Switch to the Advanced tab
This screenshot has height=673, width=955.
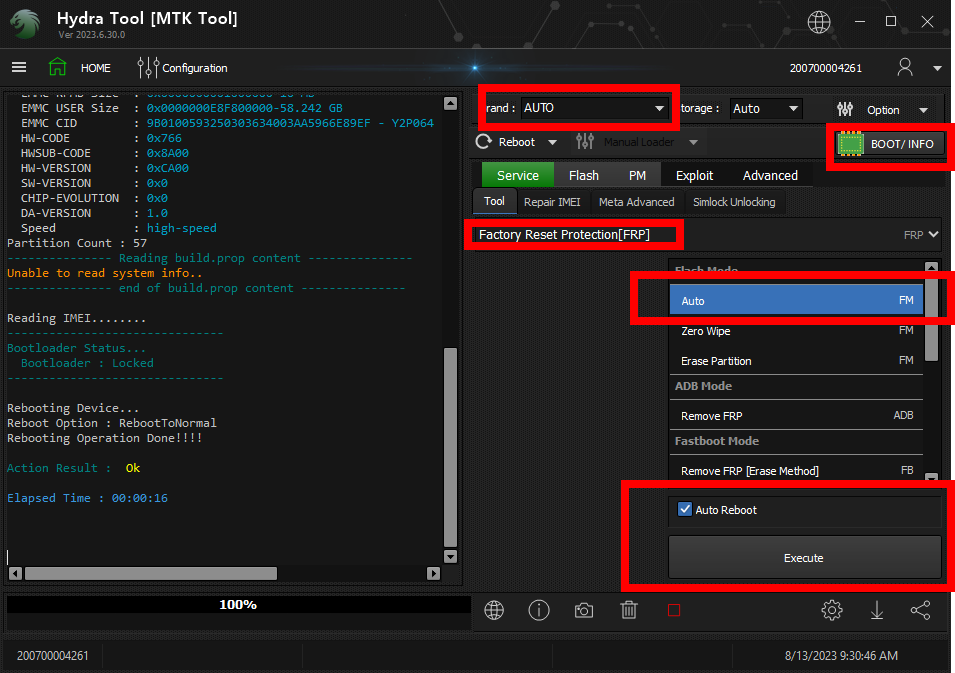[770, 175]
